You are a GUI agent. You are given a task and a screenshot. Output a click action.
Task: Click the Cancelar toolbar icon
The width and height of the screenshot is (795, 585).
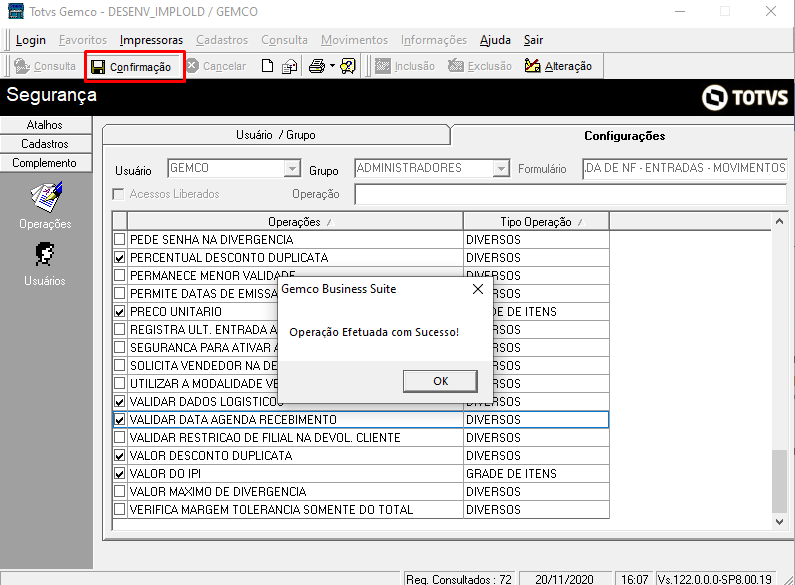192,66
